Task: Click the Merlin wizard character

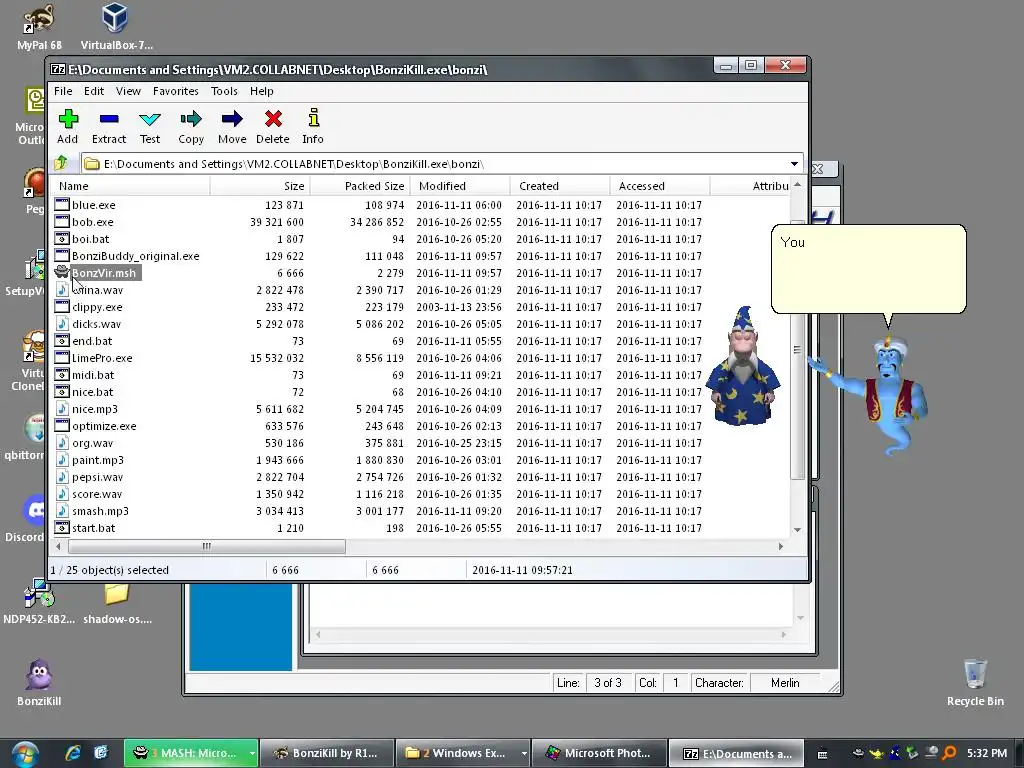Action: [743, 366]
